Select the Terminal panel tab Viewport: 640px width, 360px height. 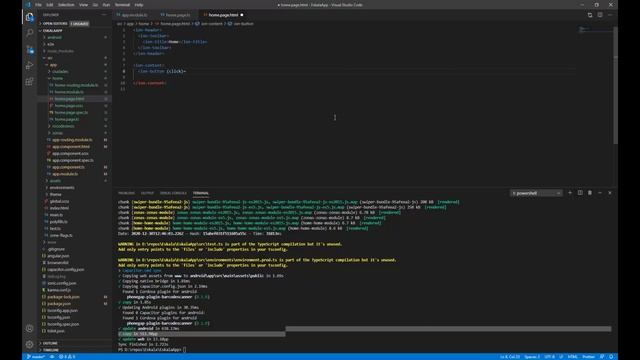[x=201, y=193]
